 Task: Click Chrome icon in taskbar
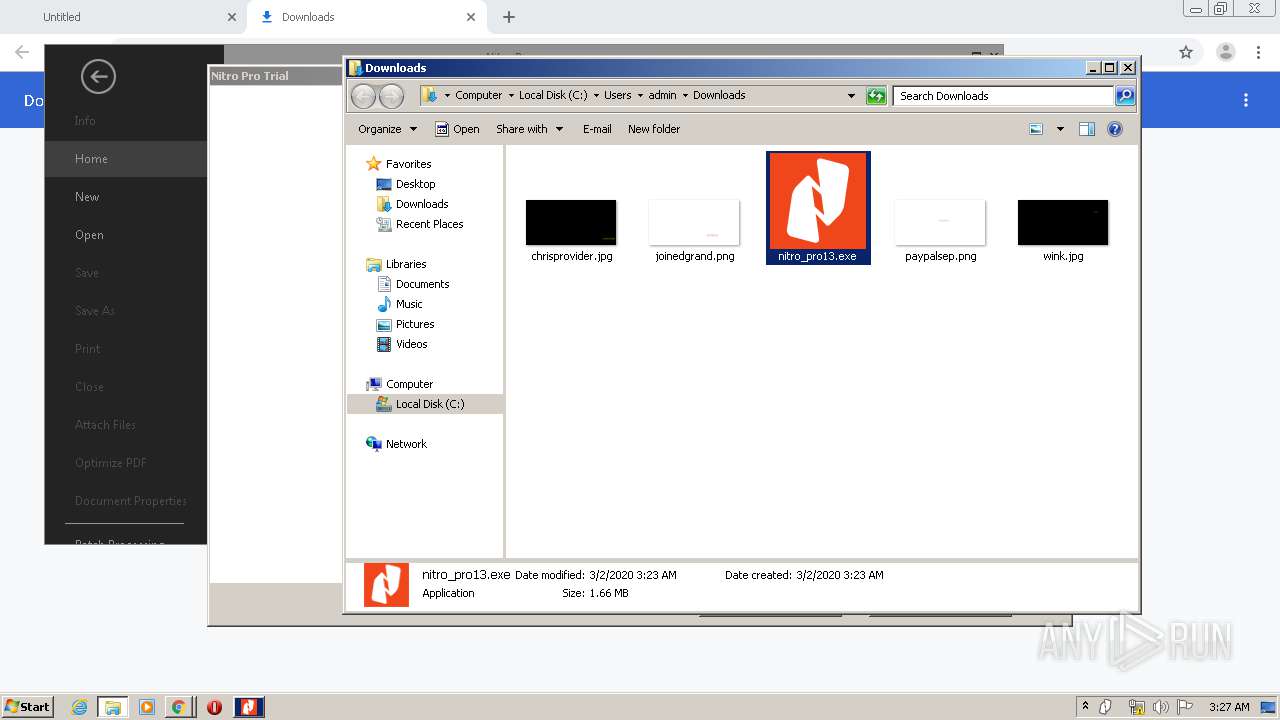(178, 707)
